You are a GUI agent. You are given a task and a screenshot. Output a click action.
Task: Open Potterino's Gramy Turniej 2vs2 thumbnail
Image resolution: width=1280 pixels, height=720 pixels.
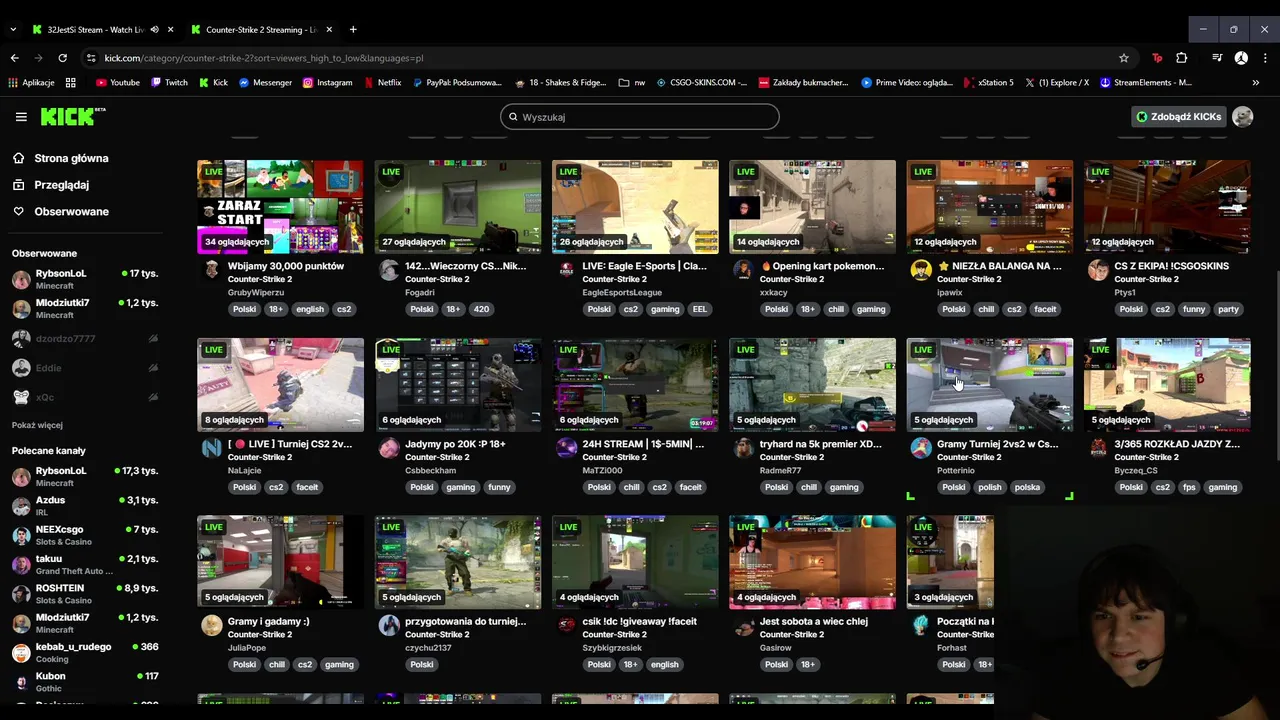990,384
